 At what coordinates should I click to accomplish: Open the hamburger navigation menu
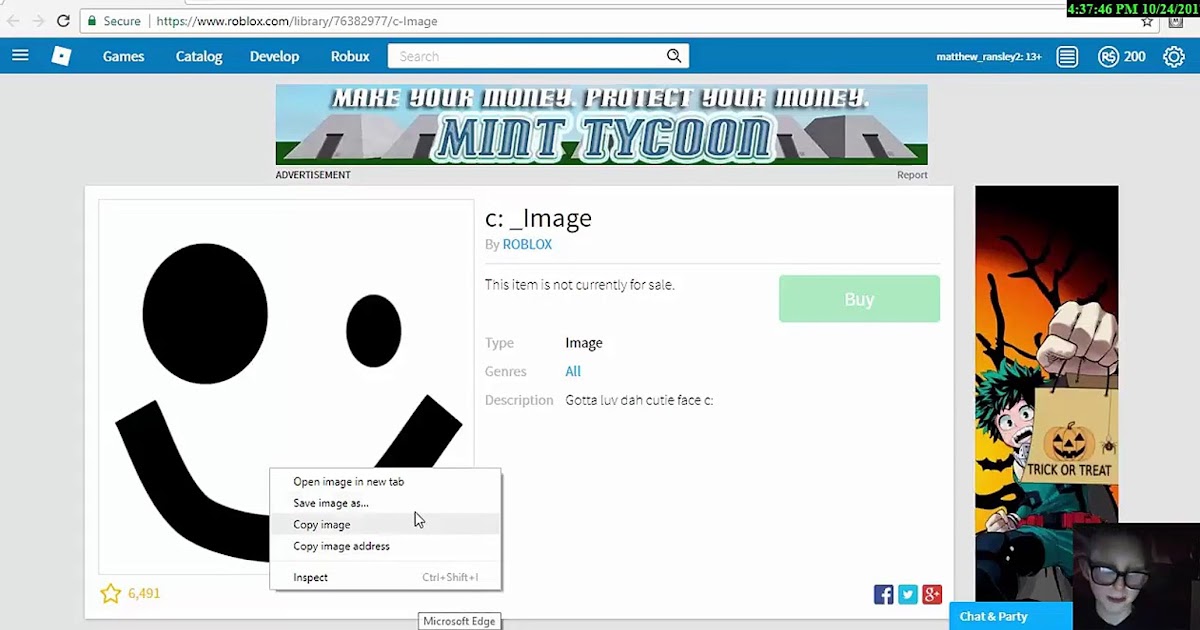(x=20, y=56)
